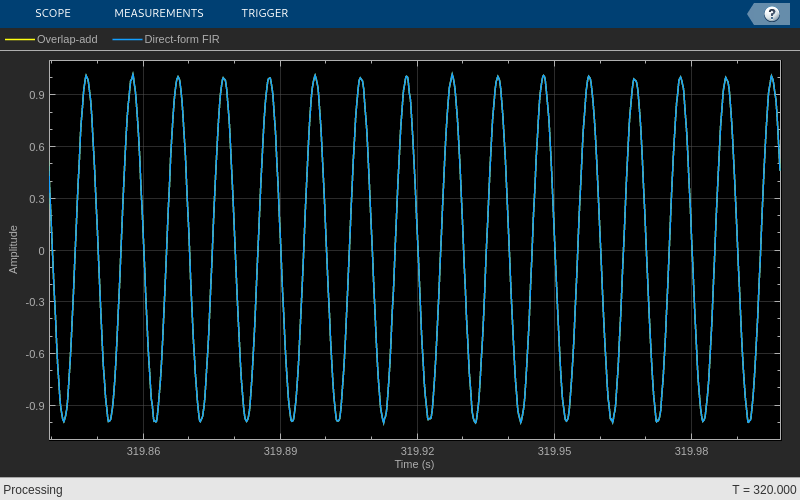Click the yellow Overlap-add line swatch
800x500 pixels.
coord(20,39)
